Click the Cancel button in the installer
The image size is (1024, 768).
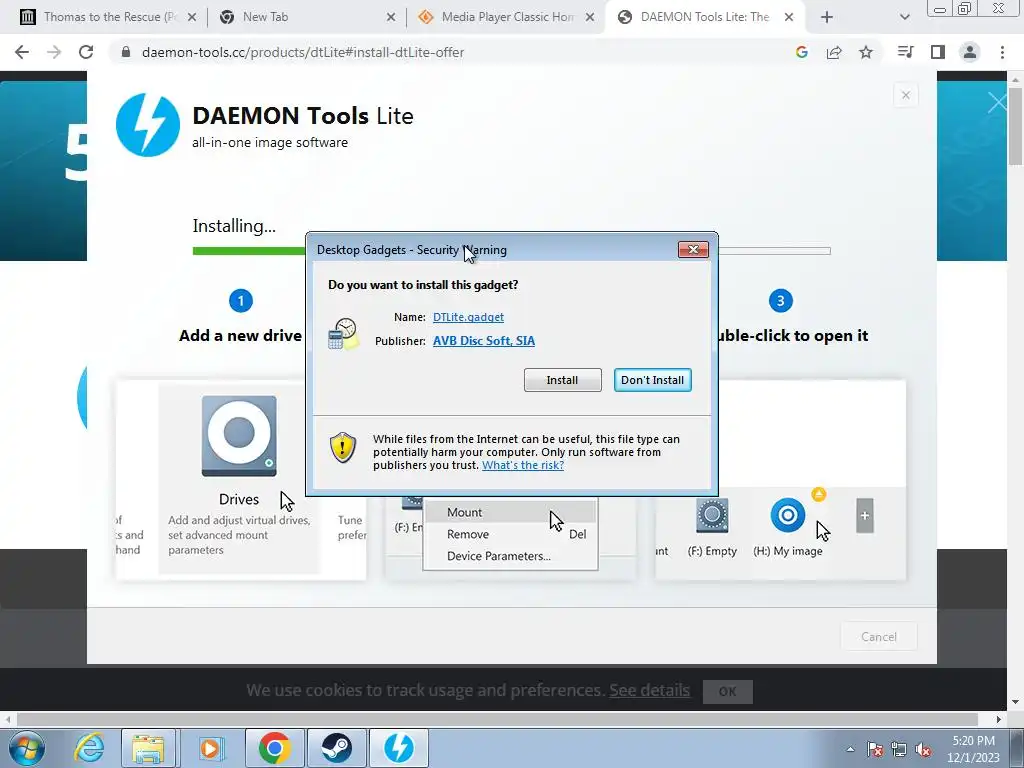click(x=878, y=637)
